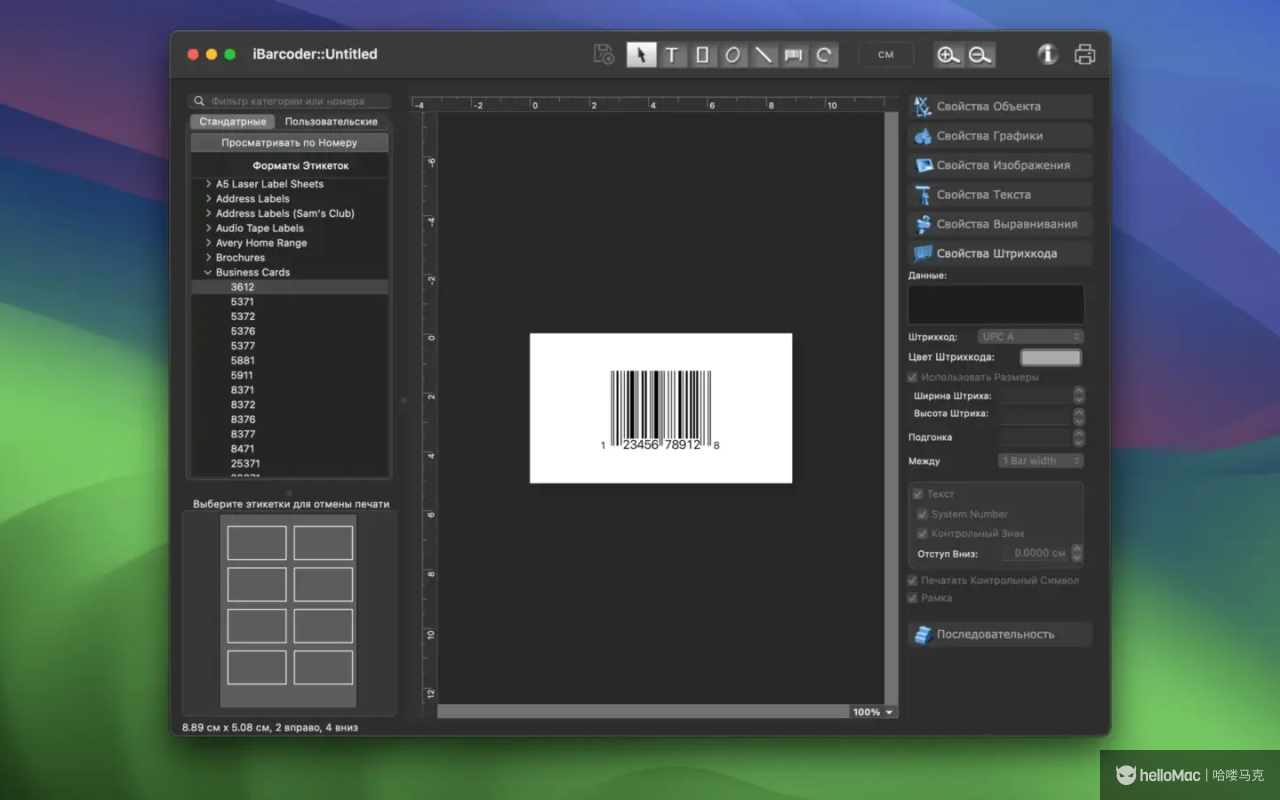
Task: Click the Последовательность stack icon
Action: [x=923, y=634]
